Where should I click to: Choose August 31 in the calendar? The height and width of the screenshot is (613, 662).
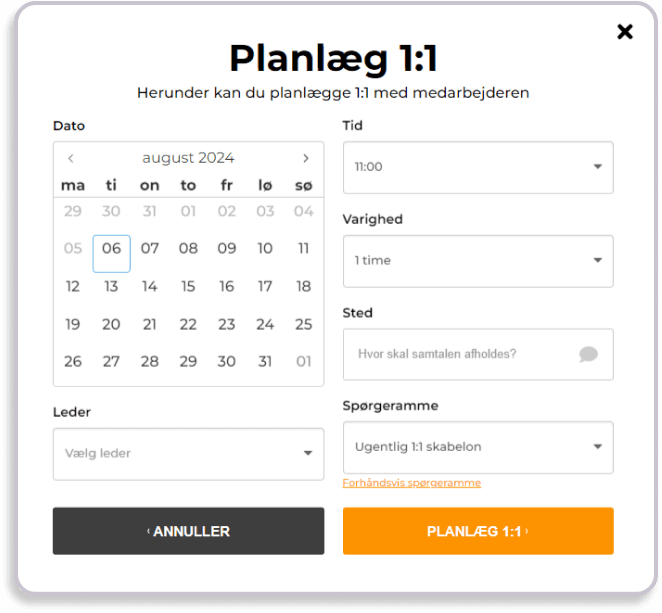[265, 362]
